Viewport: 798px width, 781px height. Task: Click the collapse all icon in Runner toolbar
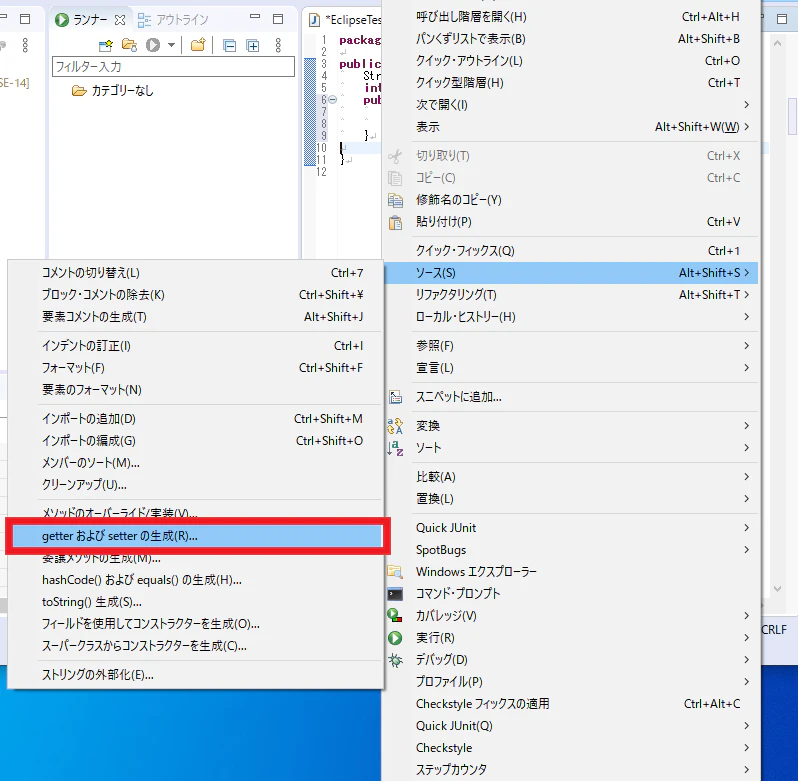pyautogui.click(x=230, y=46)
